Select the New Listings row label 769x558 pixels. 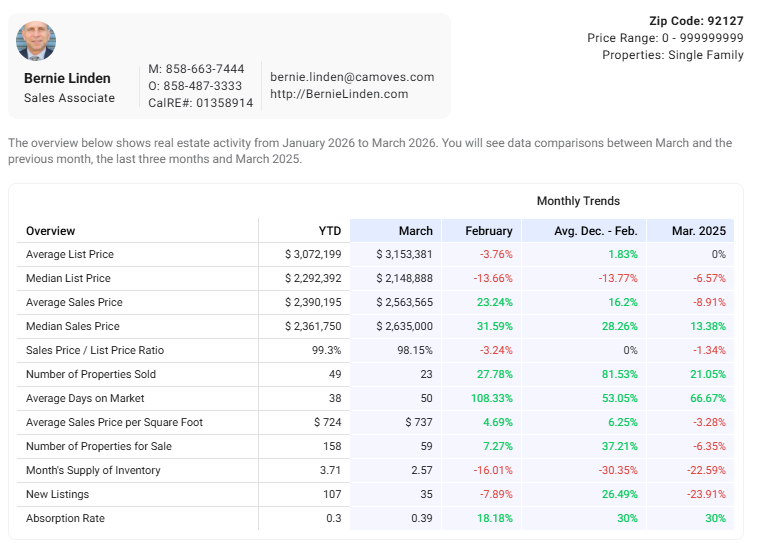click(57, 494)
